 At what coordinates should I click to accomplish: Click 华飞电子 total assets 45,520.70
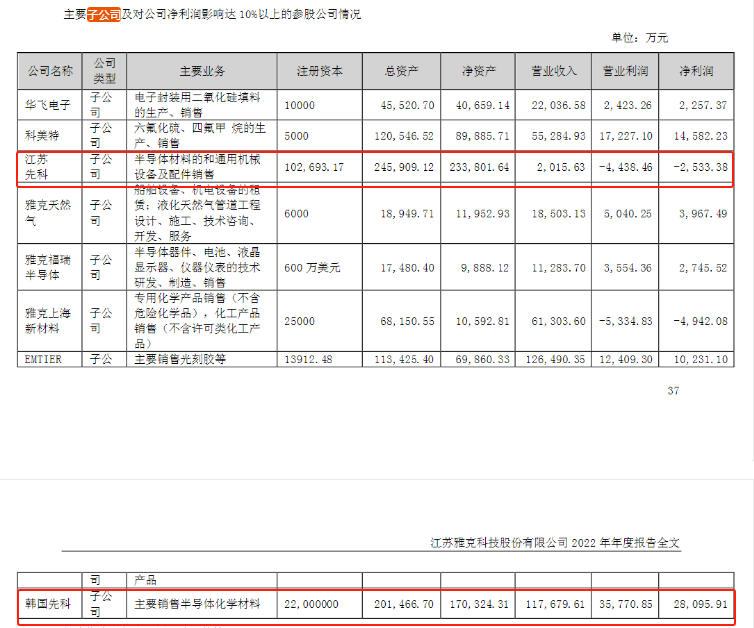(x=407, y=105)
